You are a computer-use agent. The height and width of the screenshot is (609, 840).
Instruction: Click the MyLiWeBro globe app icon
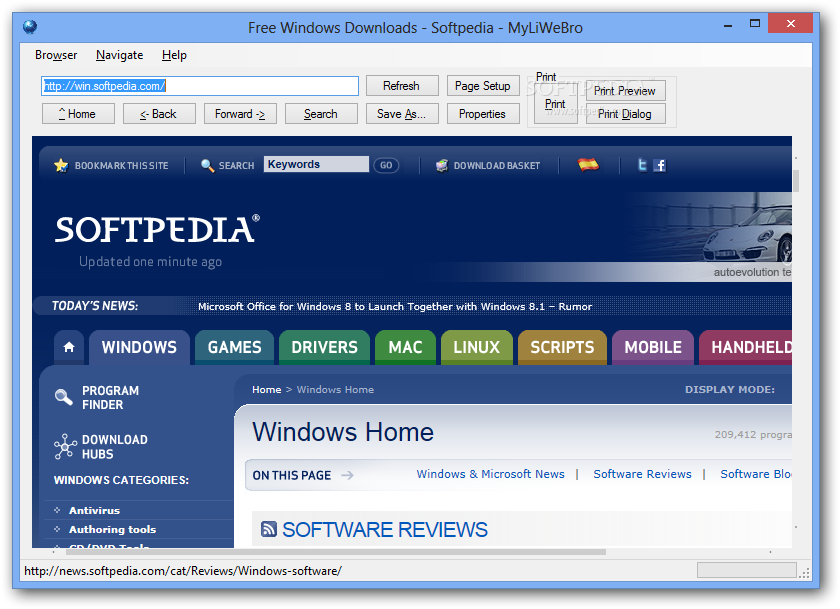tap(30, 26)
